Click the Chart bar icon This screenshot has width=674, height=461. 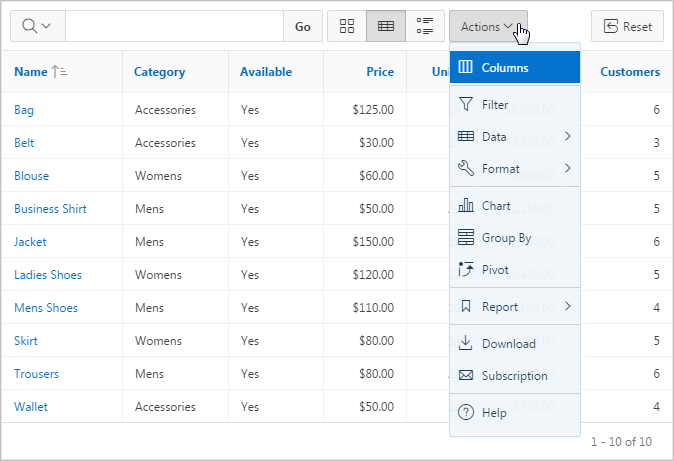pyautogui.click(x=465, y=205)
